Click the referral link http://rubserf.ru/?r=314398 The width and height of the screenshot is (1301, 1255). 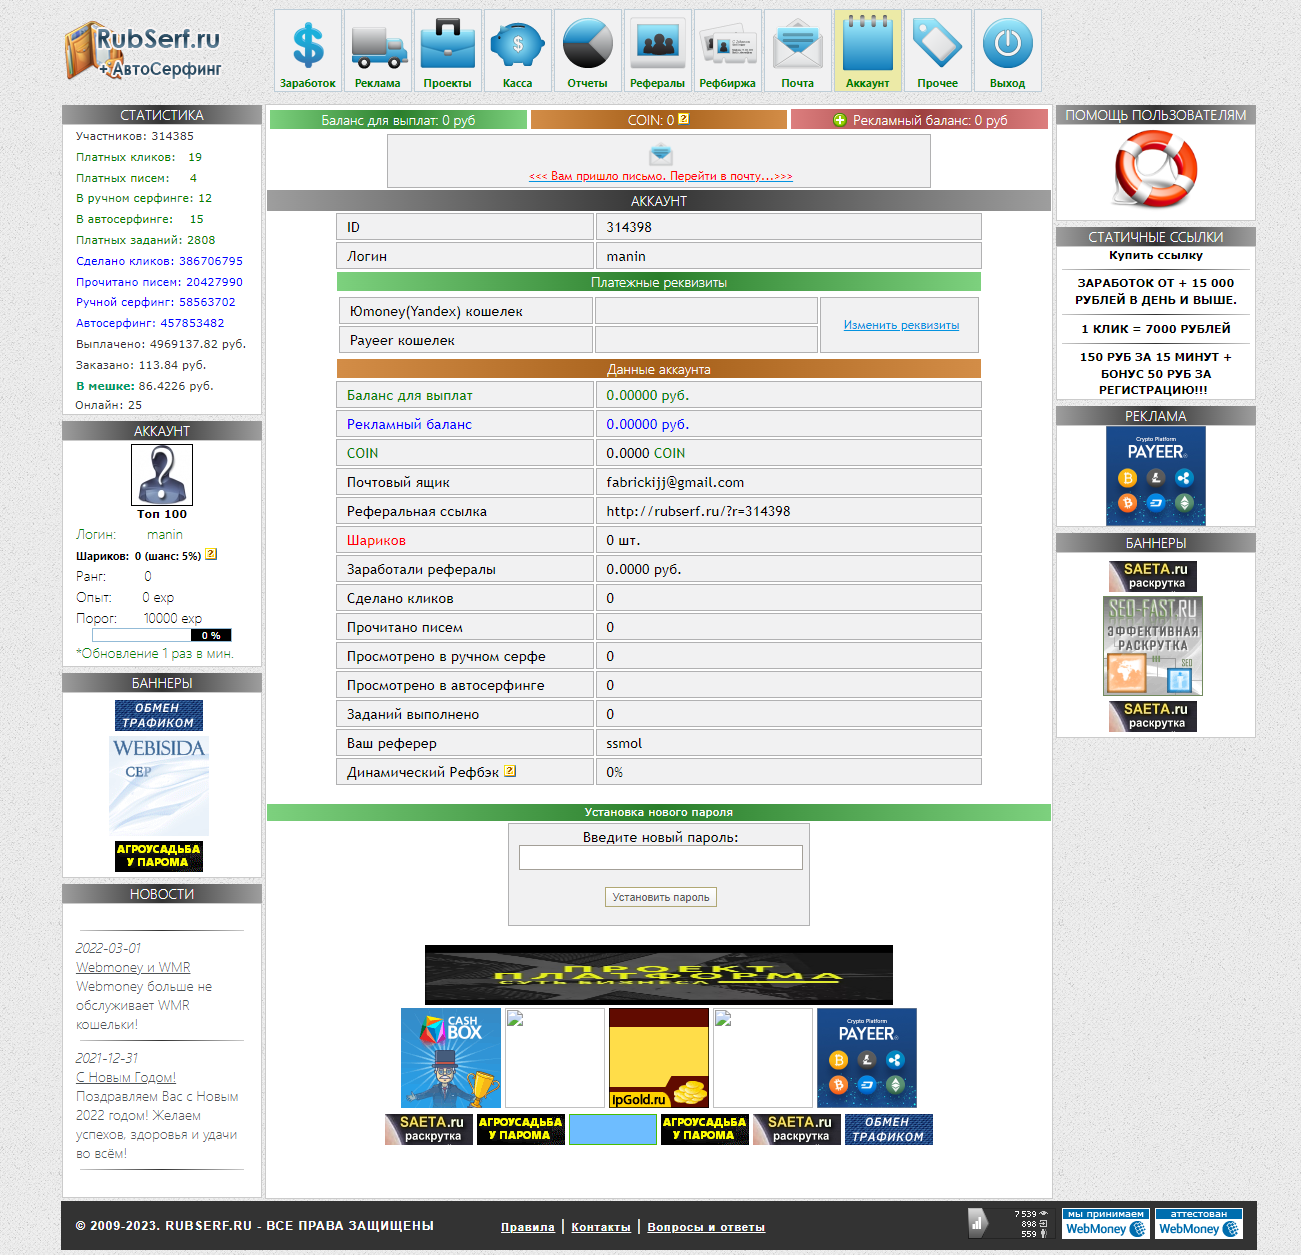click(x=698, y=511)
